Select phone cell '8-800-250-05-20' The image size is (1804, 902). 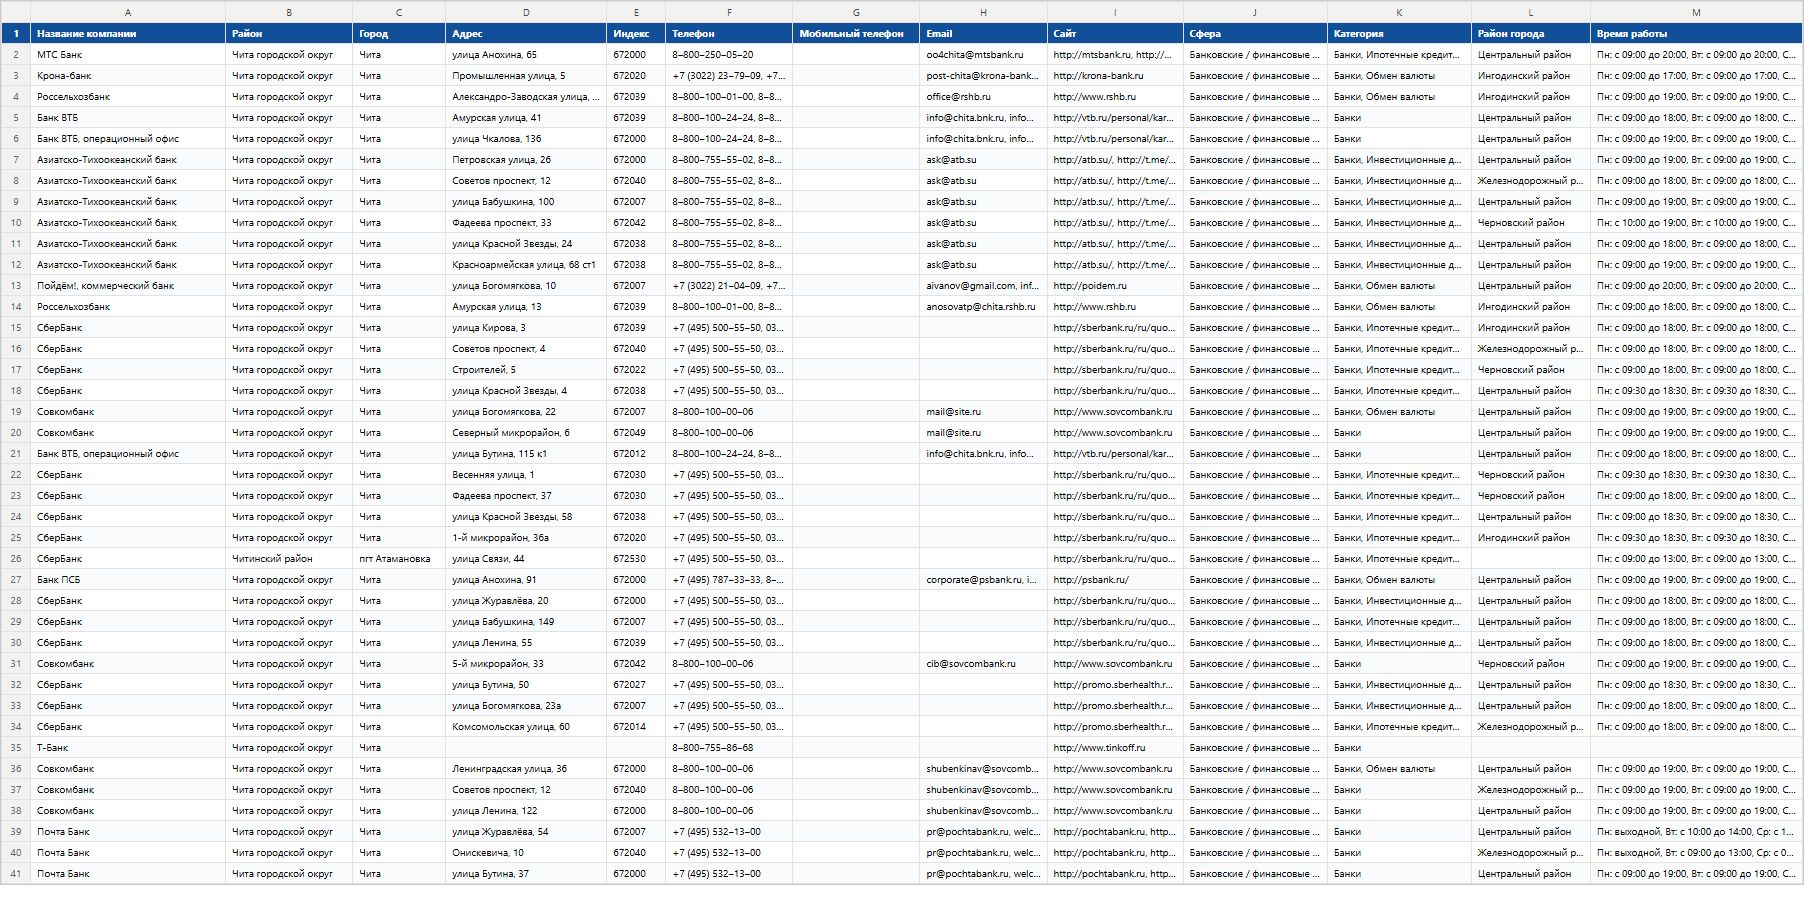729,55
